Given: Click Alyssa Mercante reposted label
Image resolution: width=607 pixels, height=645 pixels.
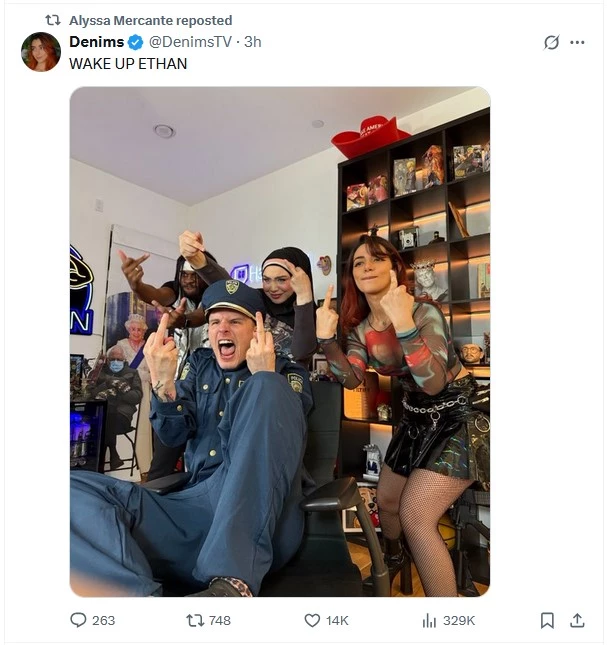Looking at the screenshot, I should coord(151,20).
